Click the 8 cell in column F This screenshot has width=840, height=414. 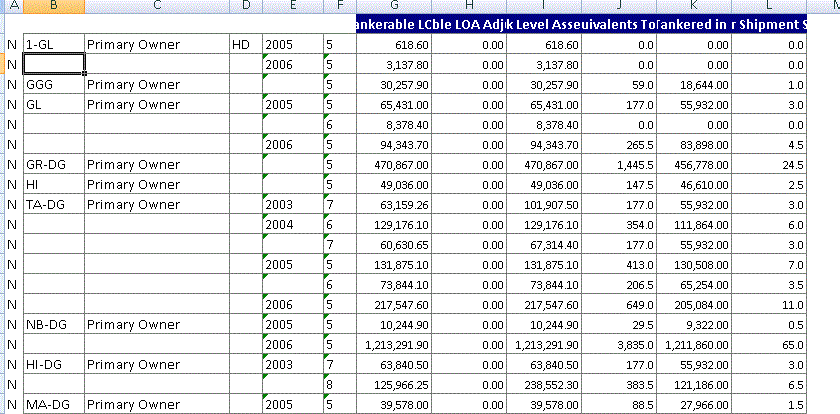pos(340,384)
